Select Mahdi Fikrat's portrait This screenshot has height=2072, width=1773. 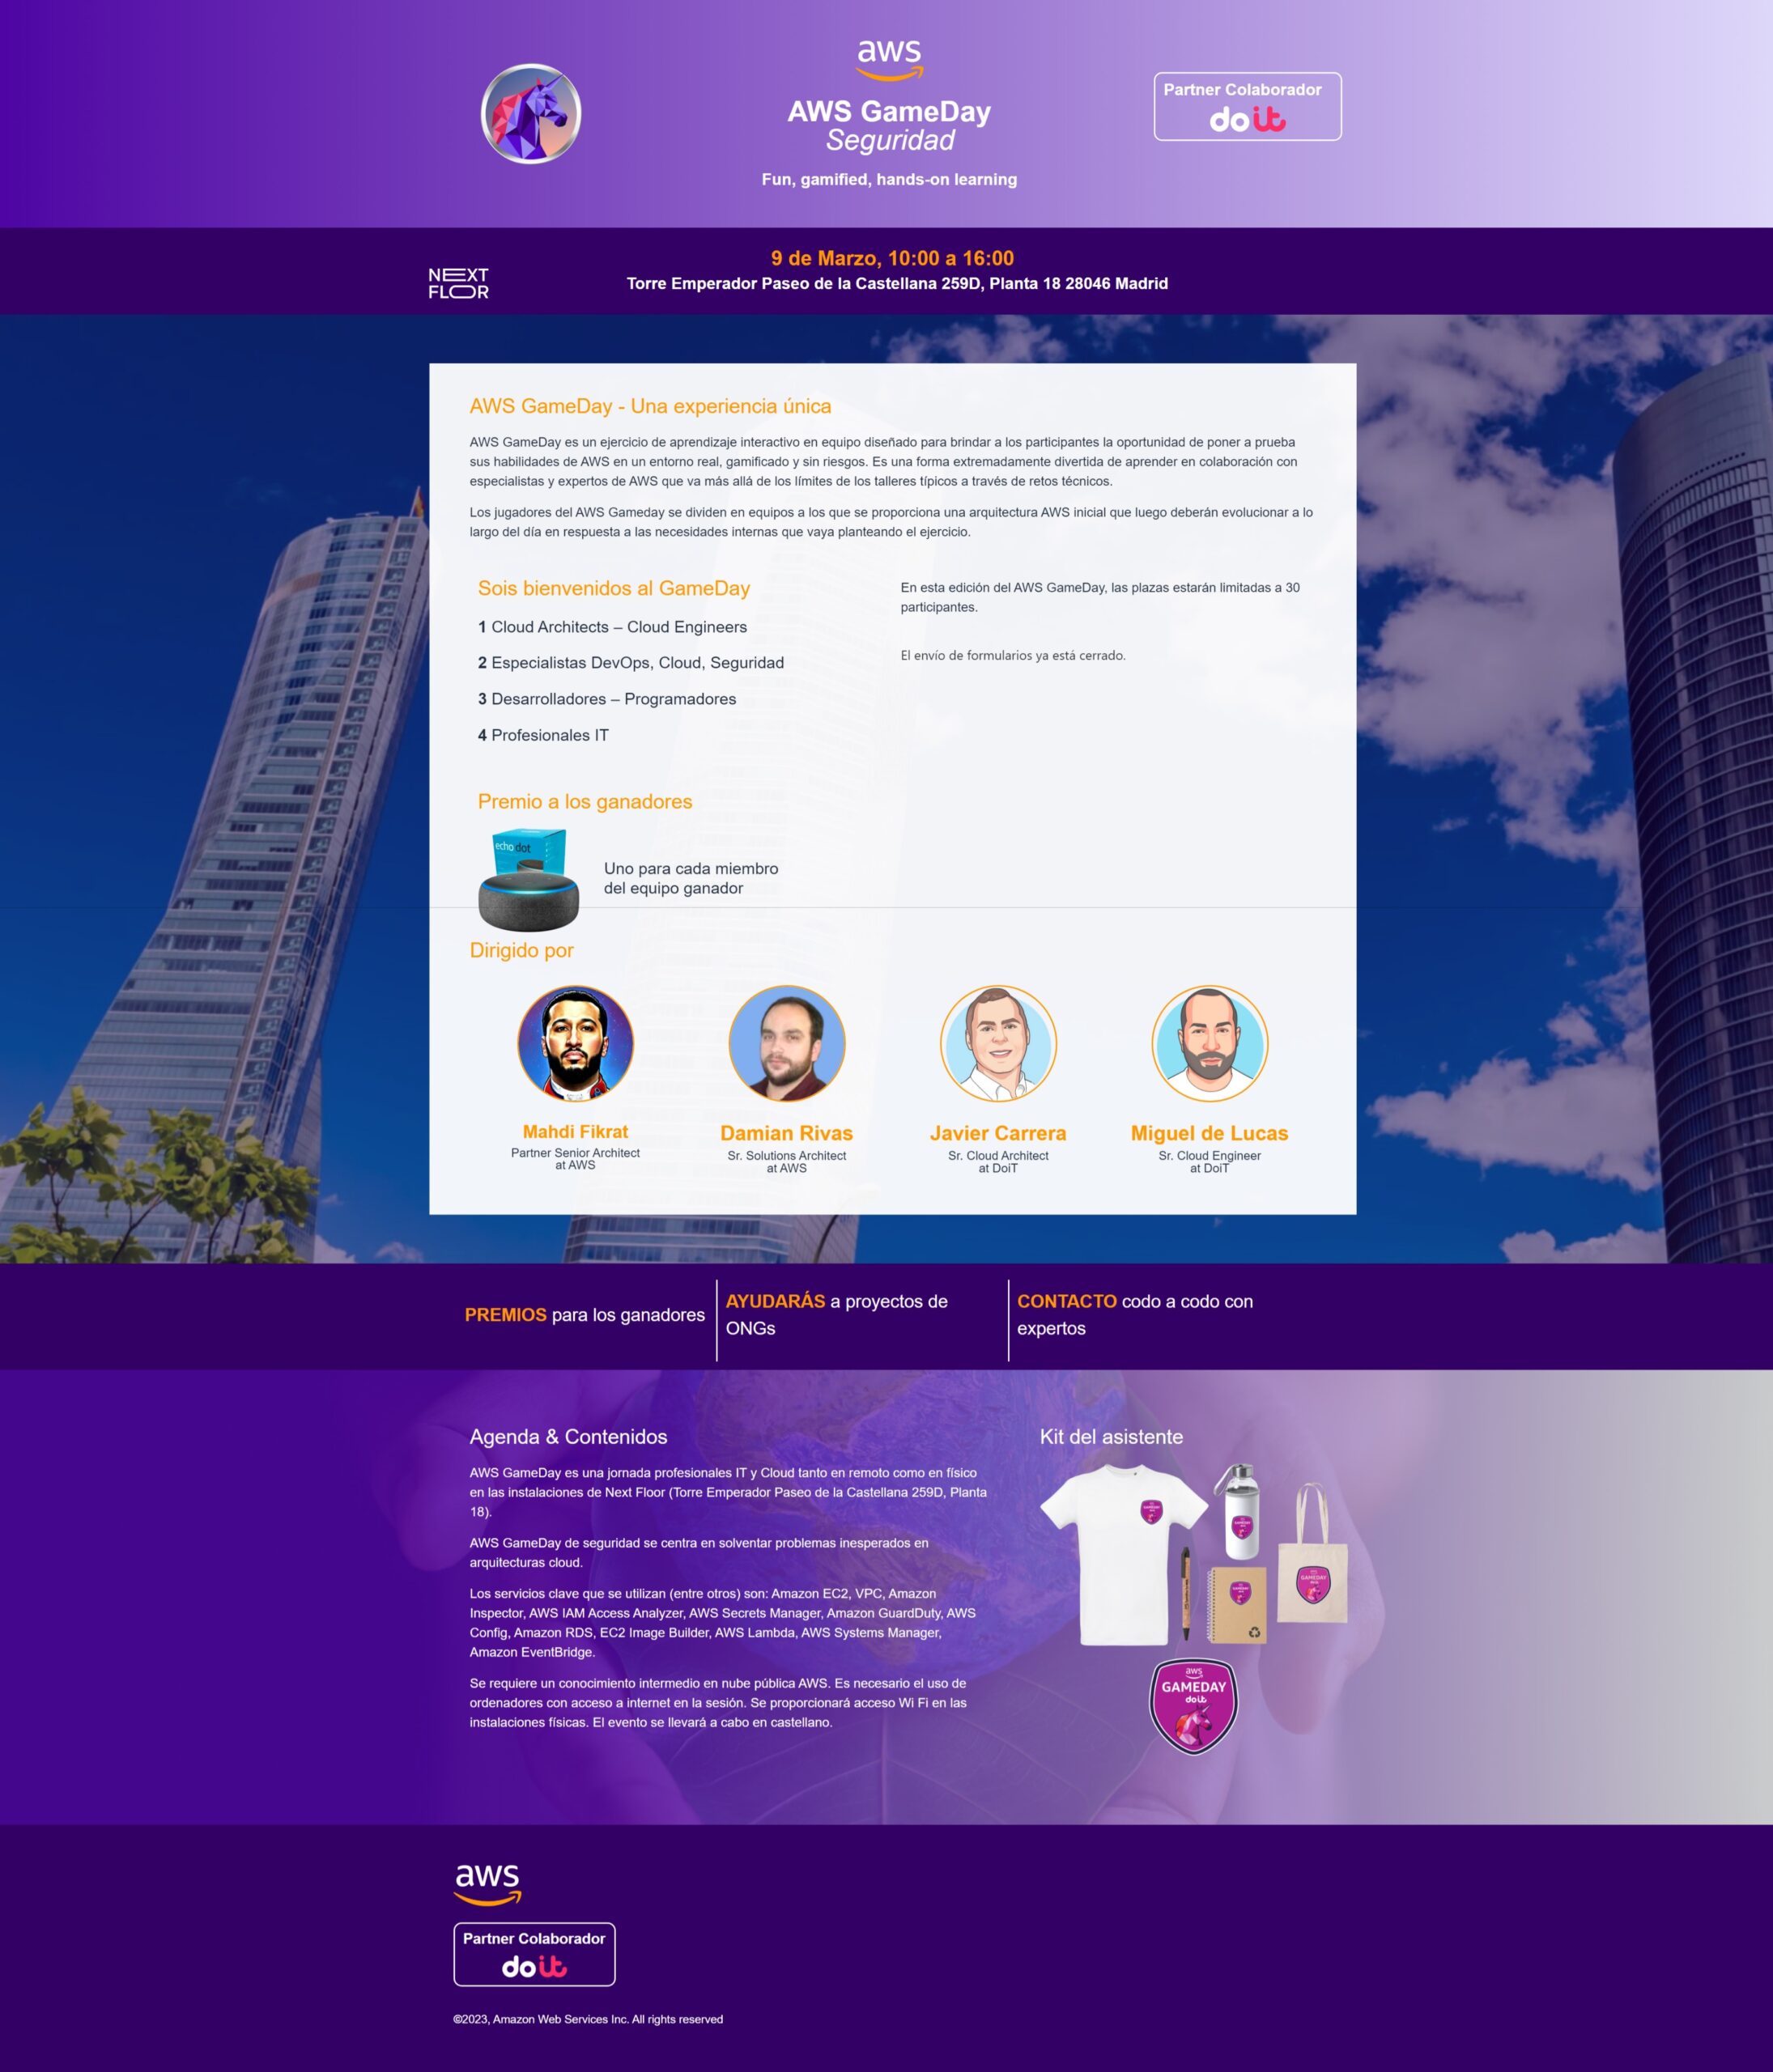coord(575,1043)
